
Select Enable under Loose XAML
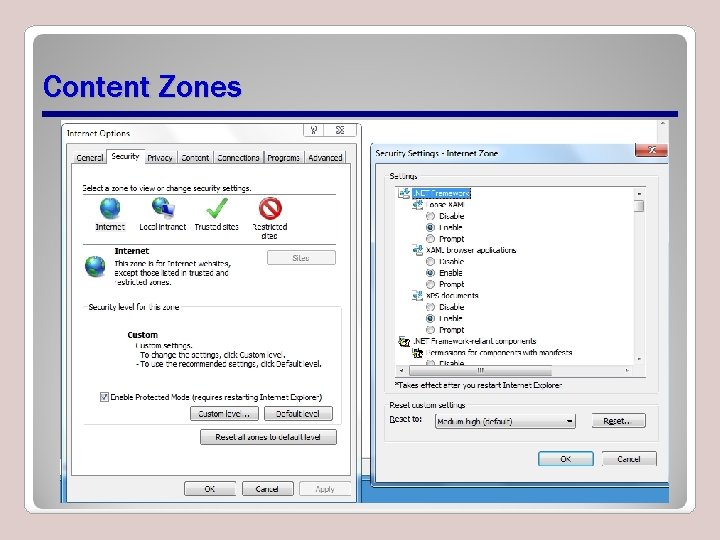point(430,227)
